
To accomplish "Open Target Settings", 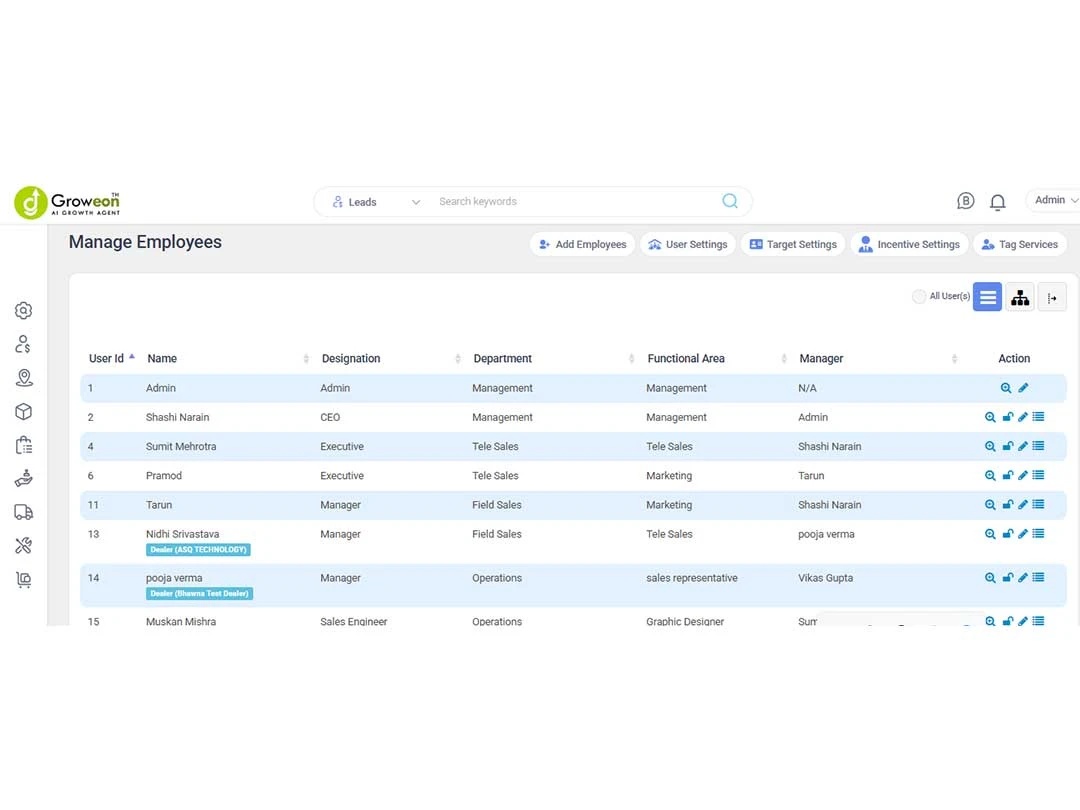I will pos(792,244).
